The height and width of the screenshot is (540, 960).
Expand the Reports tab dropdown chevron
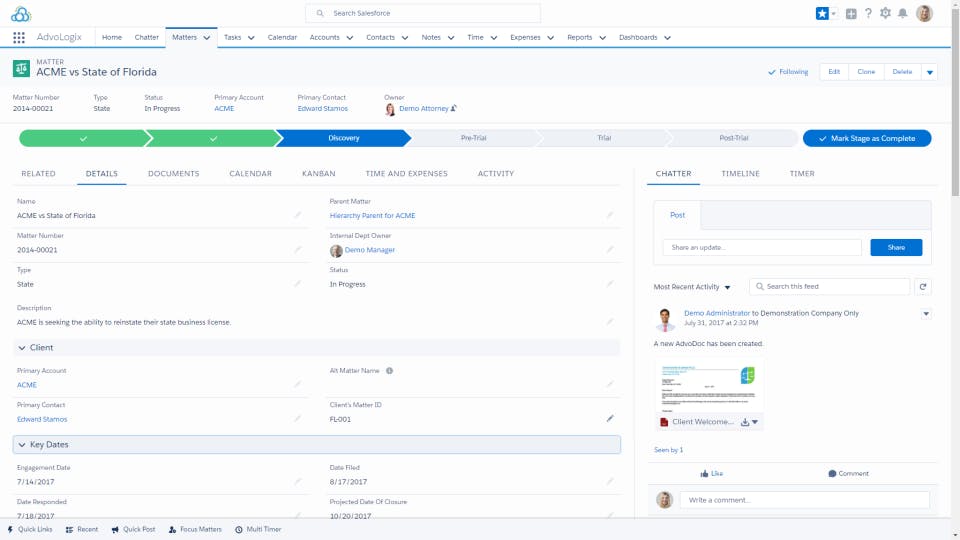[602, 38]
